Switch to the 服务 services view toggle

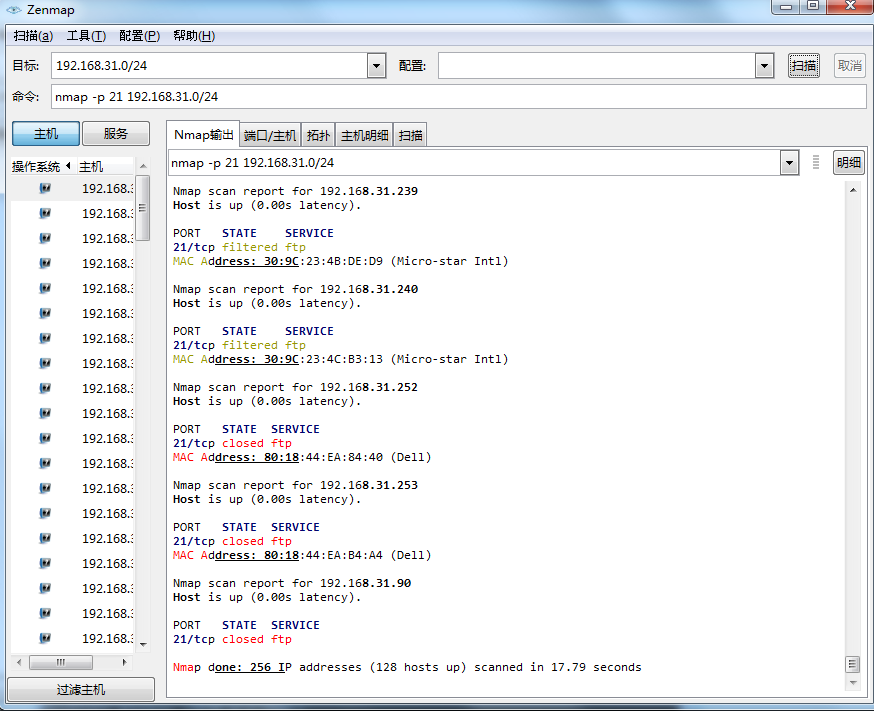click(116, 134)
